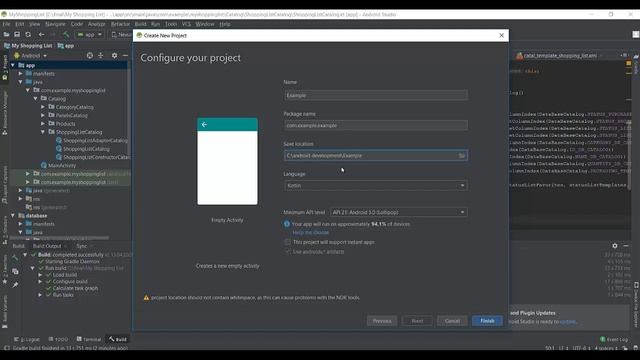Click the Build window gear settings icon
640x360 pixels.
[615, 246]
